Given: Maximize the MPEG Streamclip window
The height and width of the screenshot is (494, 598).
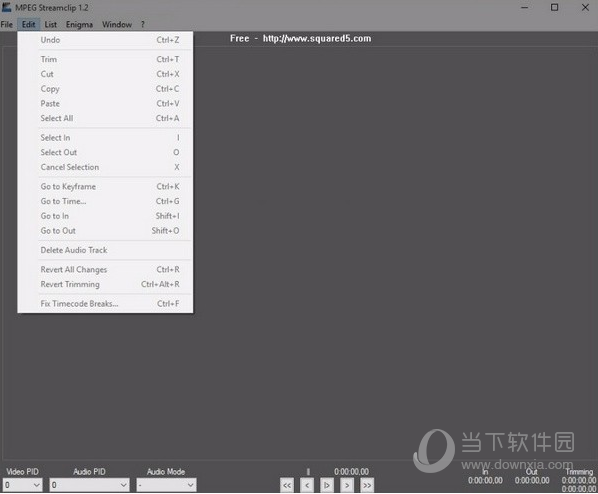Looking at the screenshot, I should (555, 7).
